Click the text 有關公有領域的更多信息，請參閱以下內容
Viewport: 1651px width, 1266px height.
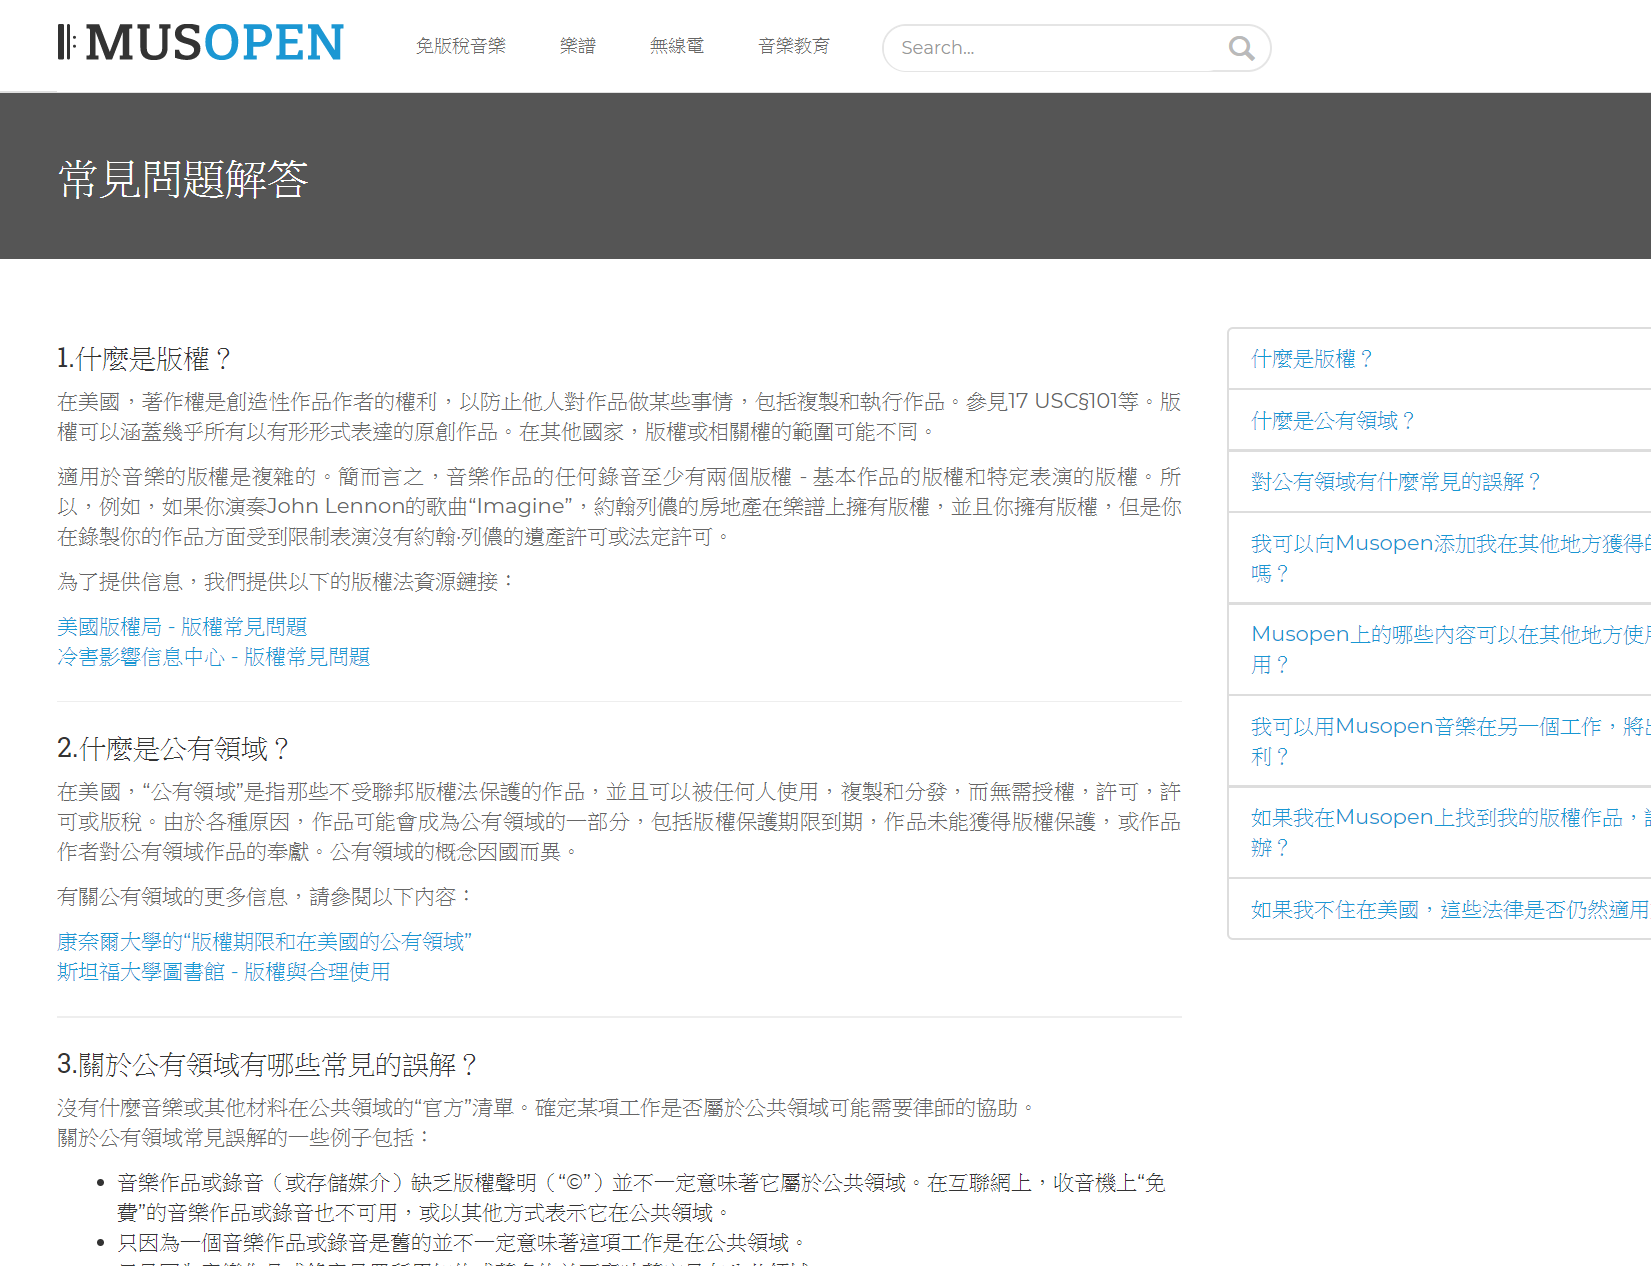(265, 897)
